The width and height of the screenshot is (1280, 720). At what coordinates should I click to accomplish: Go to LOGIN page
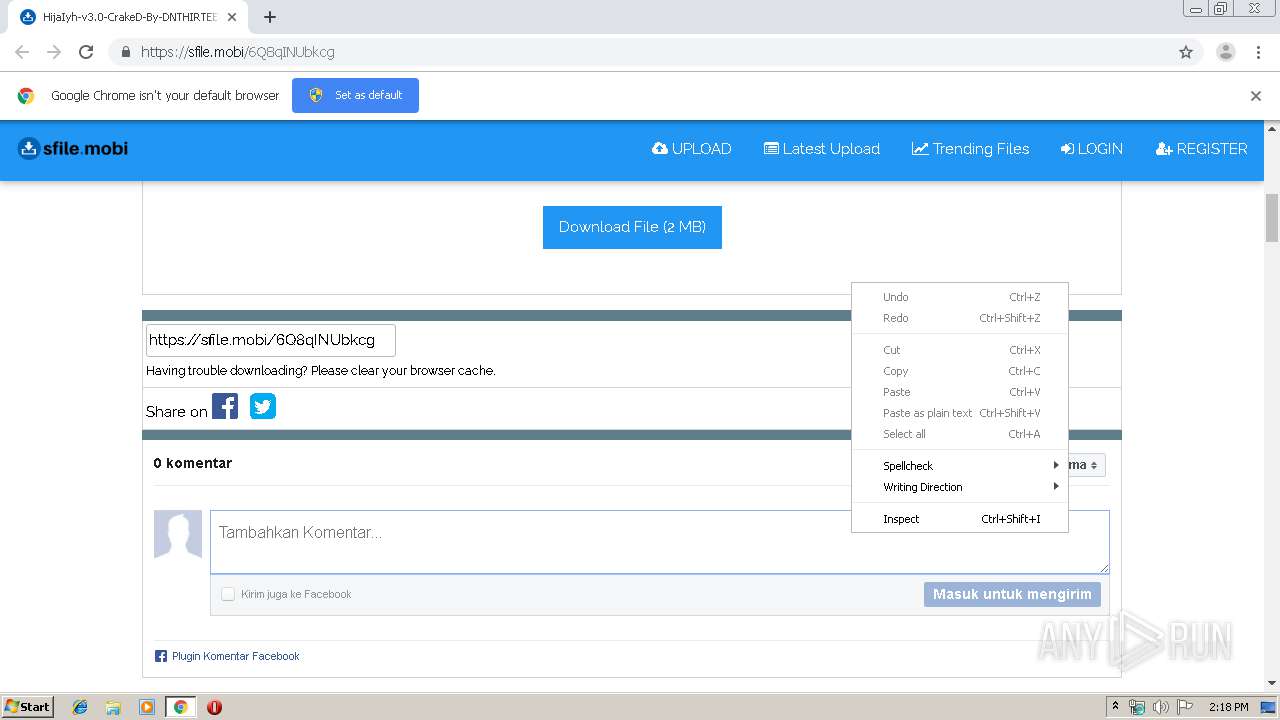[1091, 149]
